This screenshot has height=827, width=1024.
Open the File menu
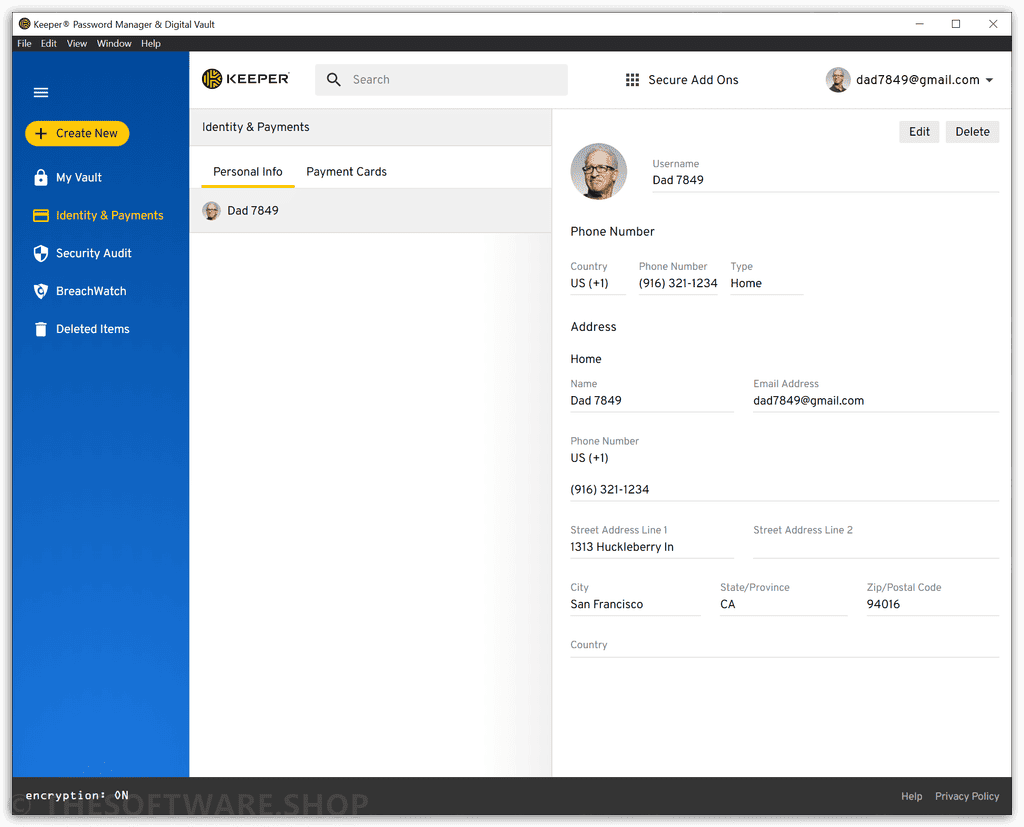coord(24,43)
